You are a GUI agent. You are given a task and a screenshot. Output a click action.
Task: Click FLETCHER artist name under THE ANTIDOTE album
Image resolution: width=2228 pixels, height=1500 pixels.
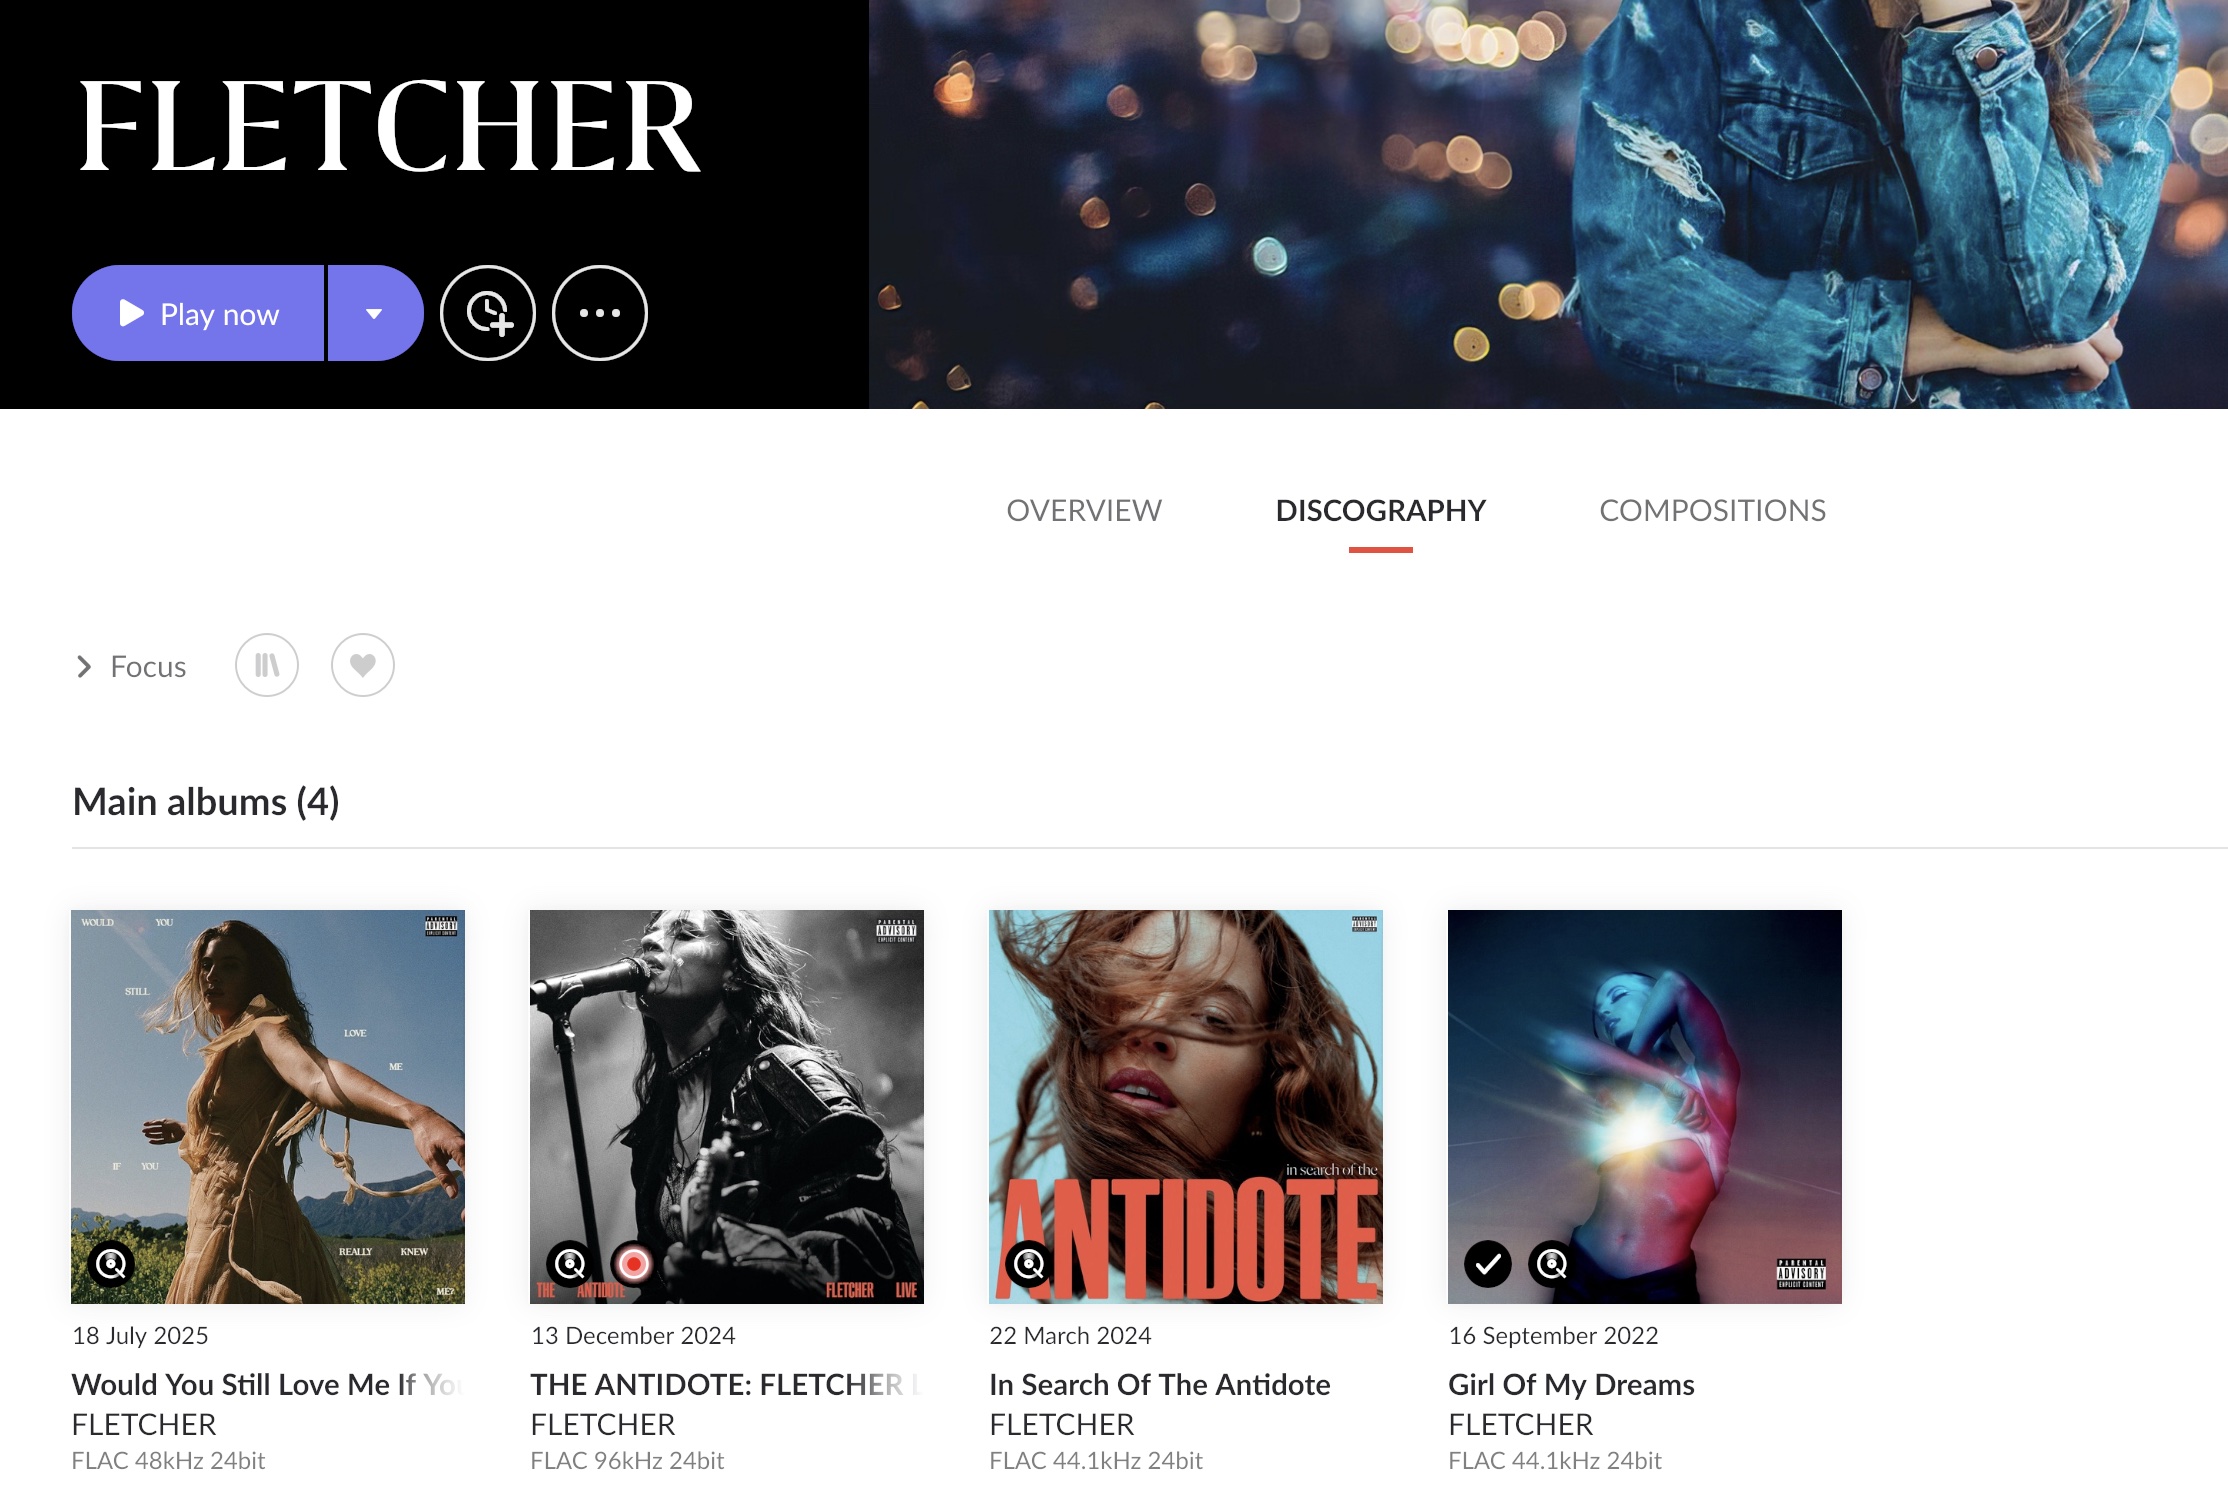click(603, 1424)
